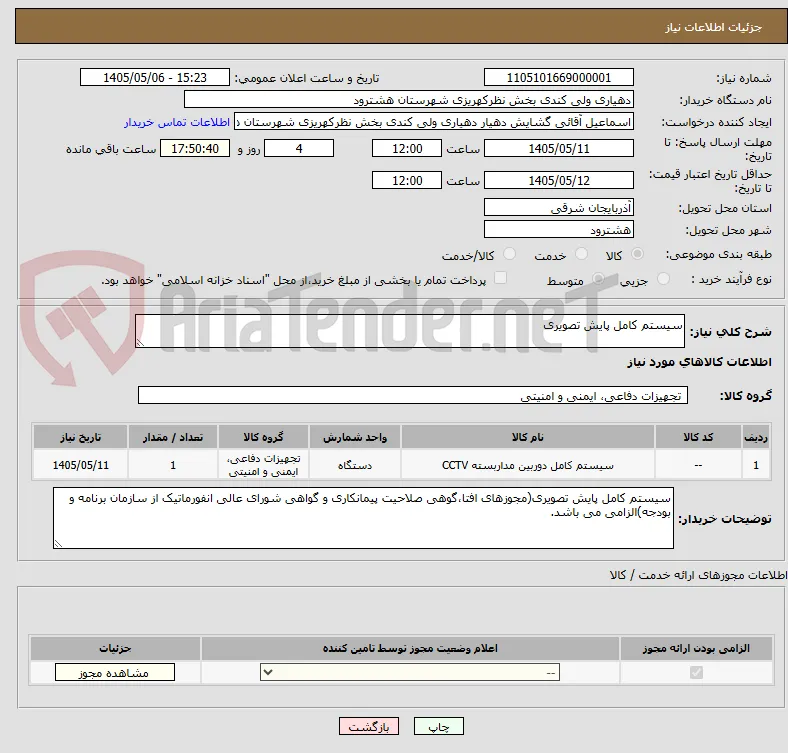
Task: Click the الزامی بودن ارائه مجوز header
Action: click(x=696, y=648)
